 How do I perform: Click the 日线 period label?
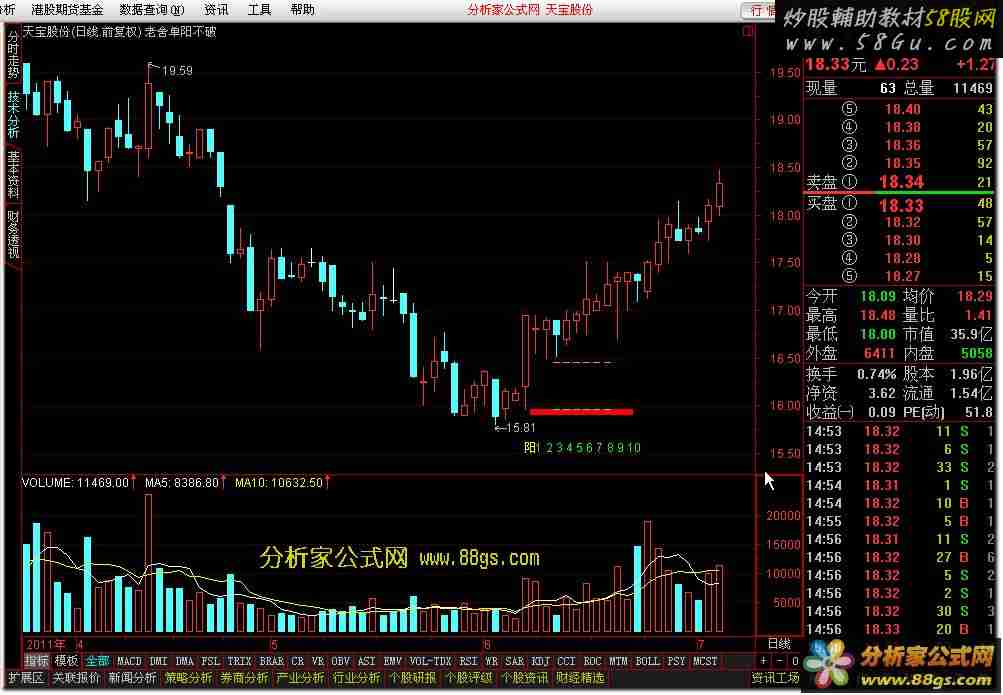point(780,644)
